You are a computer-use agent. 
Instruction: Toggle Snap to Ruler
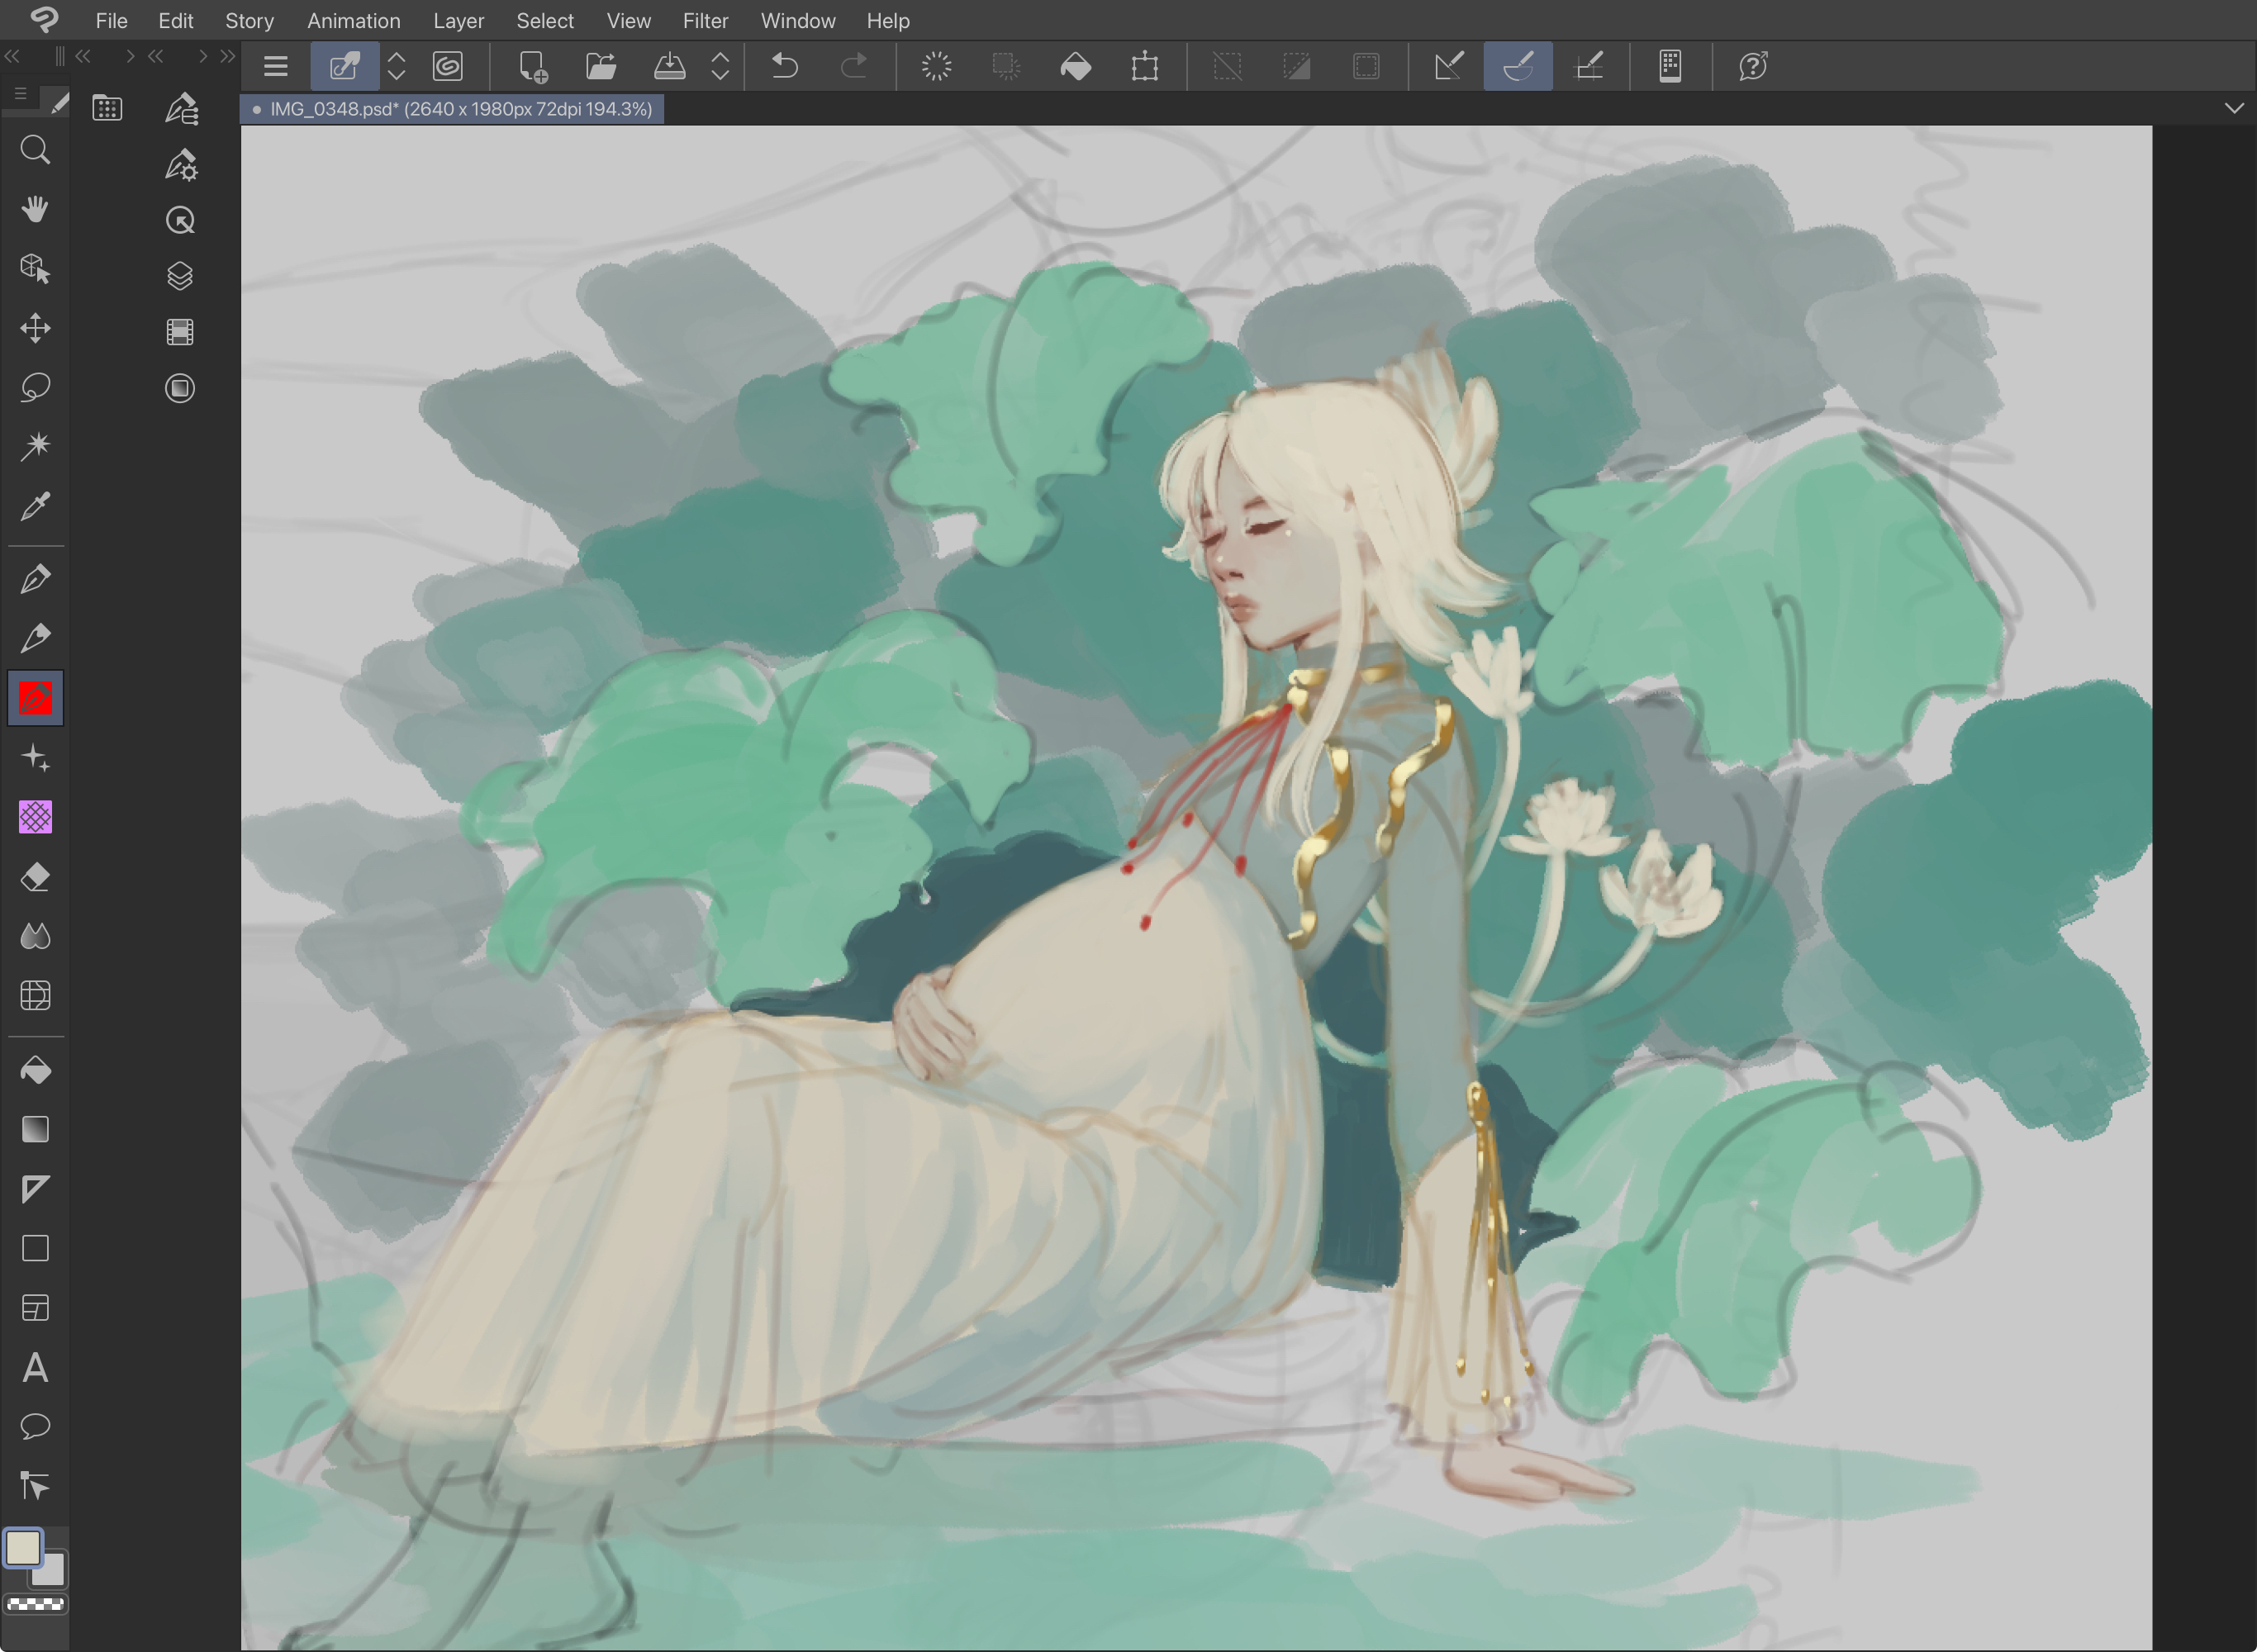coord(1448,67)
